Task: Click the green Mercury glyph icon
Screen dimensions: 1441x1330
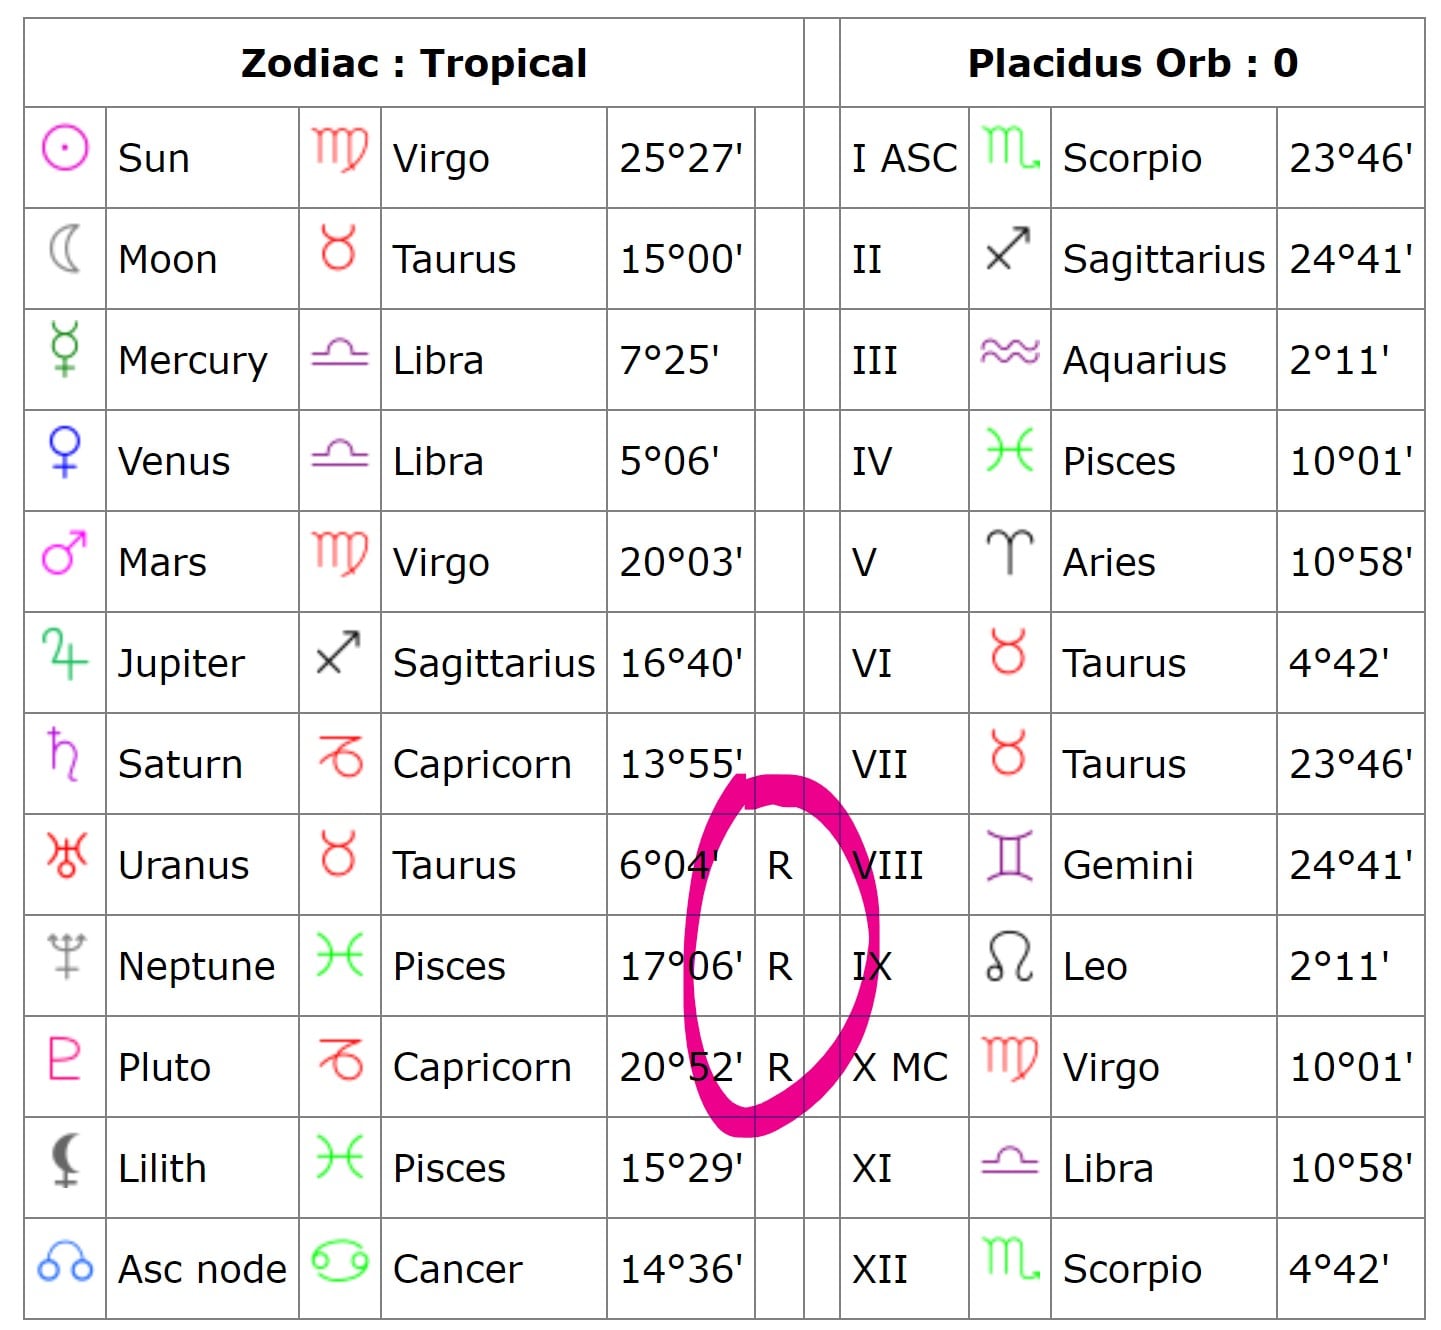Action: click(x=65, y=349)
